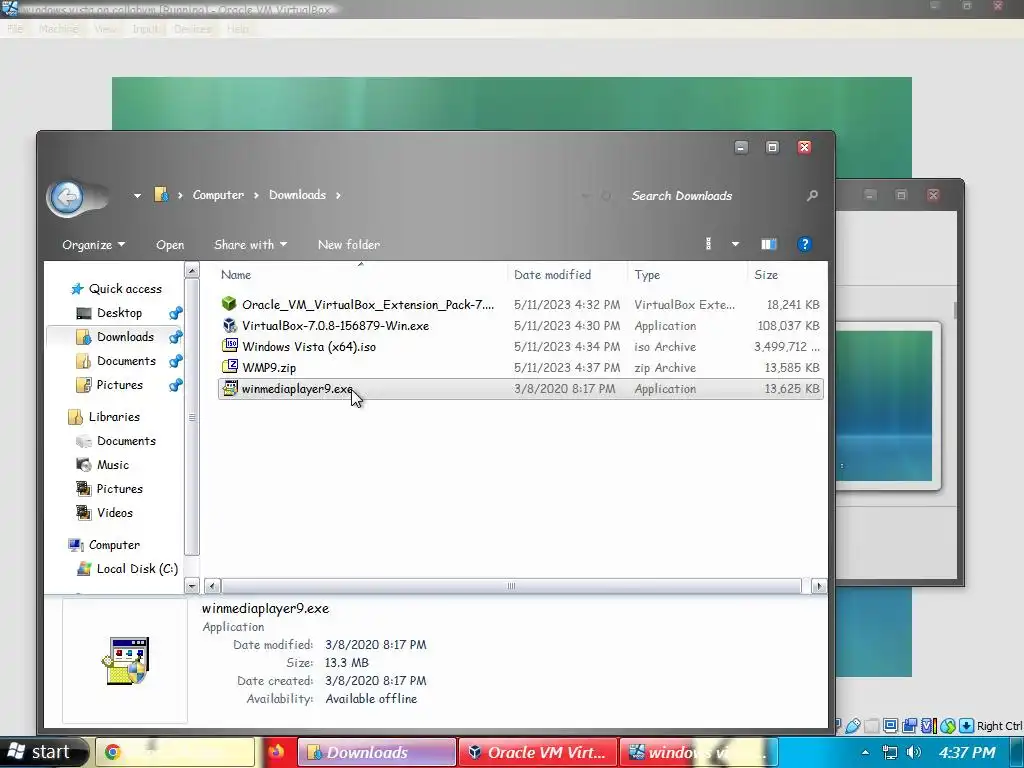1024x768 pixels.
Task: Open the view options dropdown arrow
Action: click(x=735, y=244)
